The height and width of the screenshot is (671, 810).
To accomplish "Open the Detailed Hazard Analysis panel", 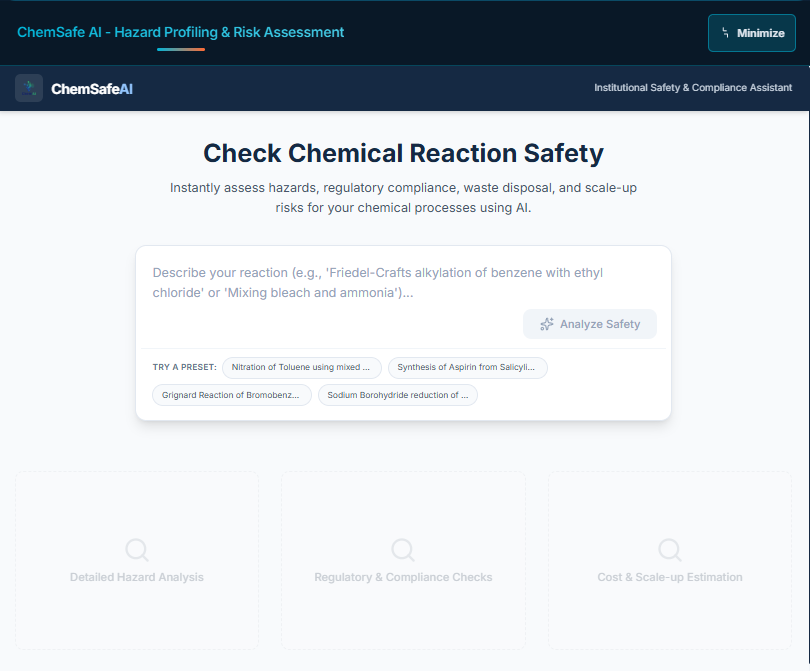I will [x=136, y=560].
